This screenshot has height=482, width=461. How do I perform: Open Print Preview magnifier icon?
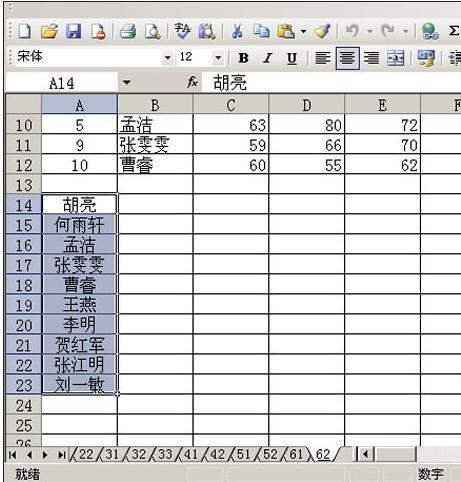[x=153, y=32]
